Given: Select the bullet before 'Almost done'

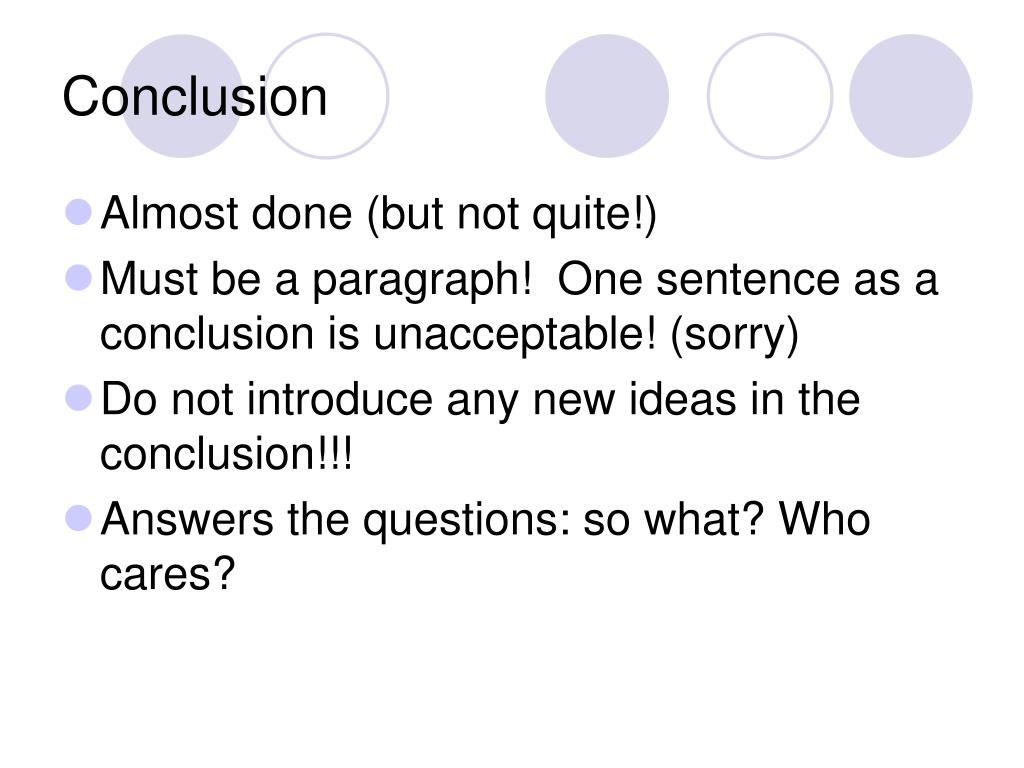Looking at the screenshot, I should pos(79,212).
